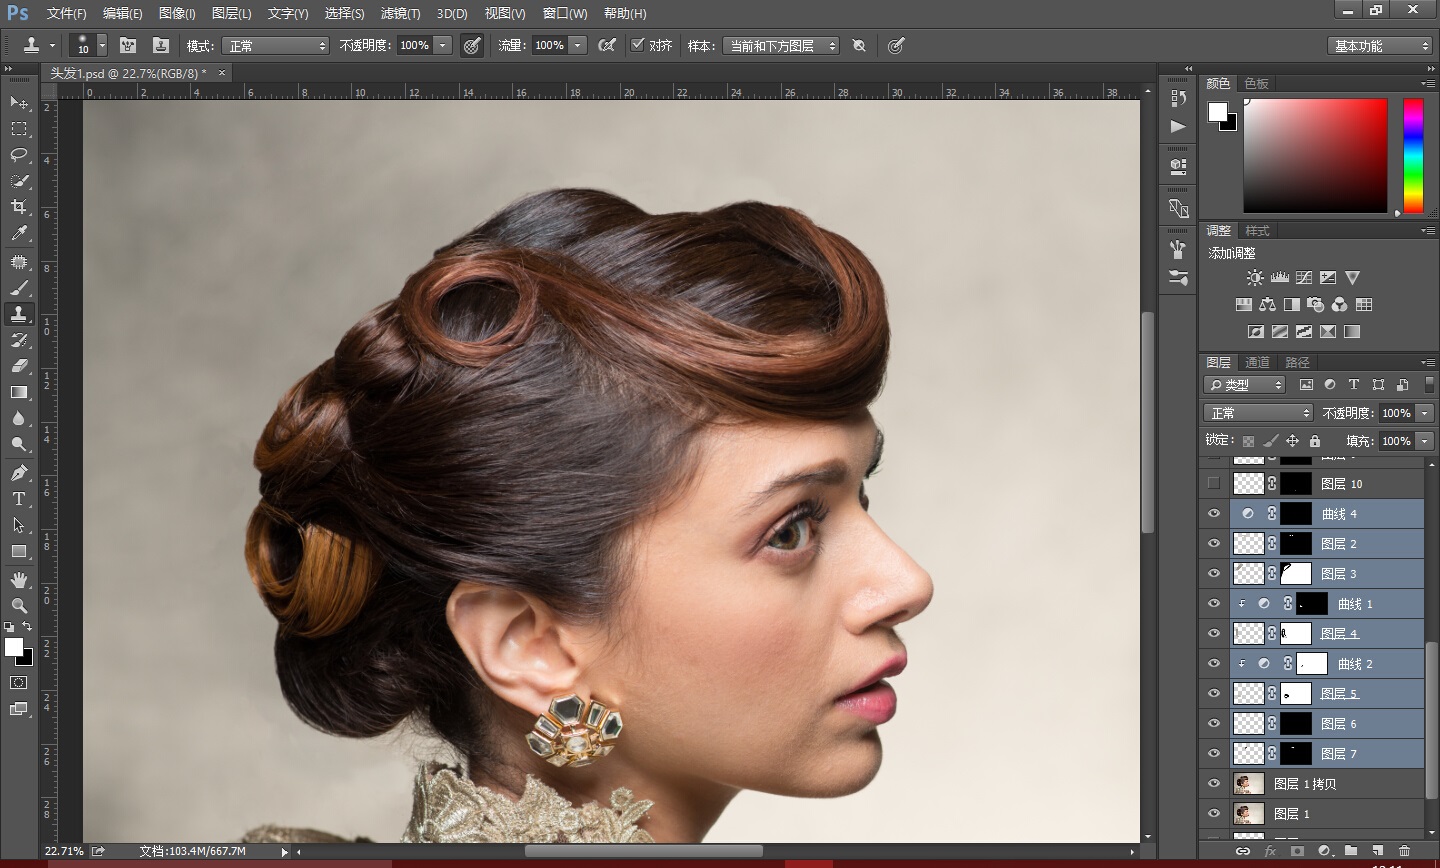Open the layer blend mode 正常 dropdown
Viewport: 1440px width, 868px height.
click(x=1258, y=413)
